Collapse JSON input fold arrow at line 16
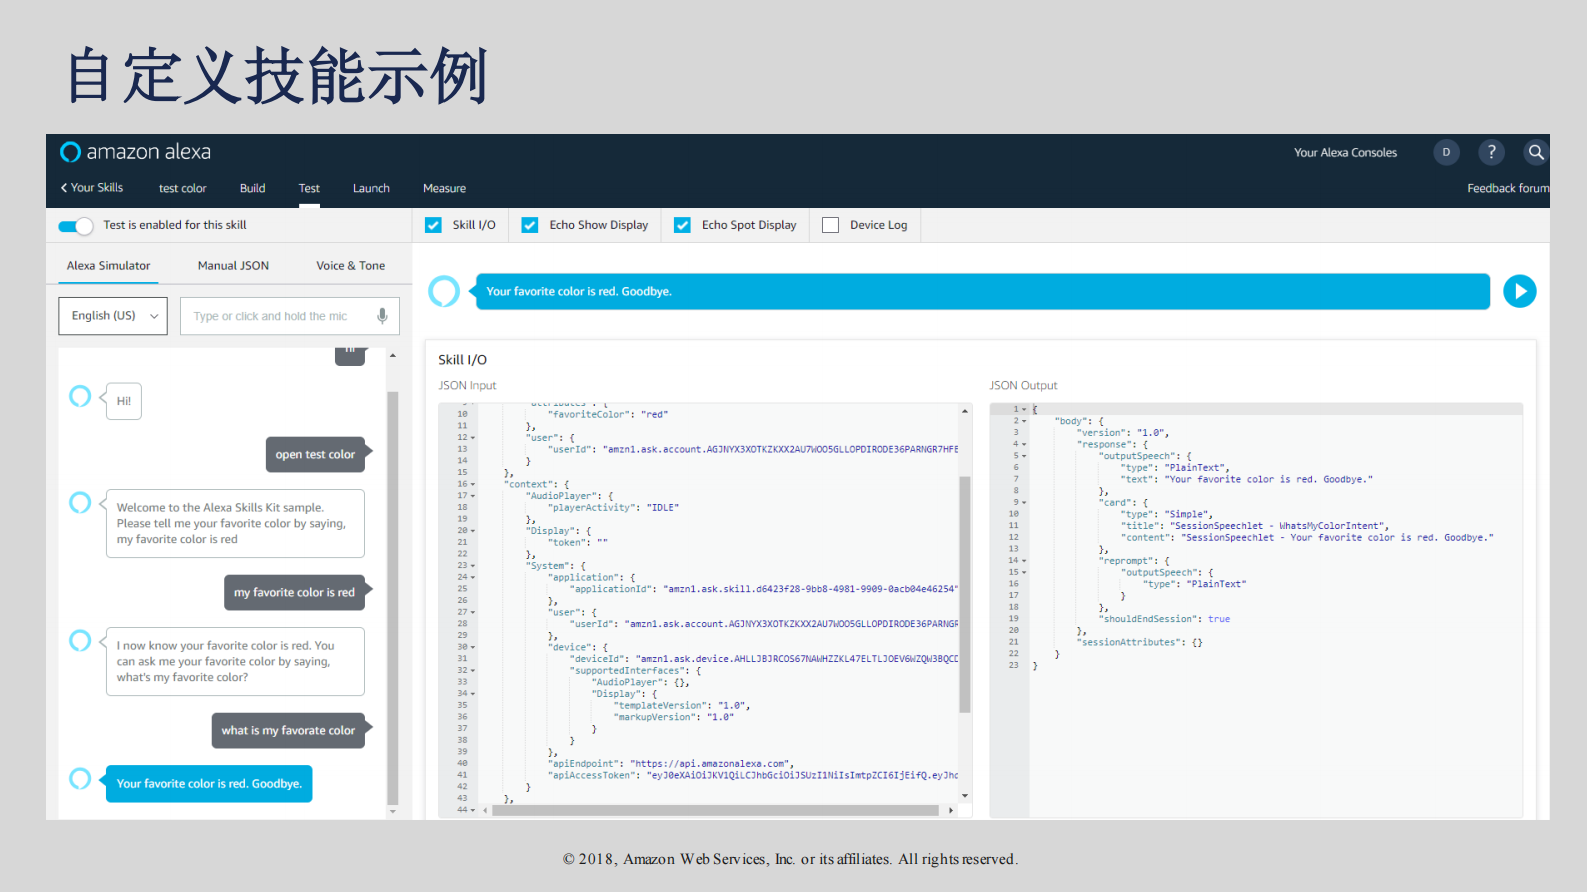Viewport: 1587px width, 892px height. click(473, 484)
